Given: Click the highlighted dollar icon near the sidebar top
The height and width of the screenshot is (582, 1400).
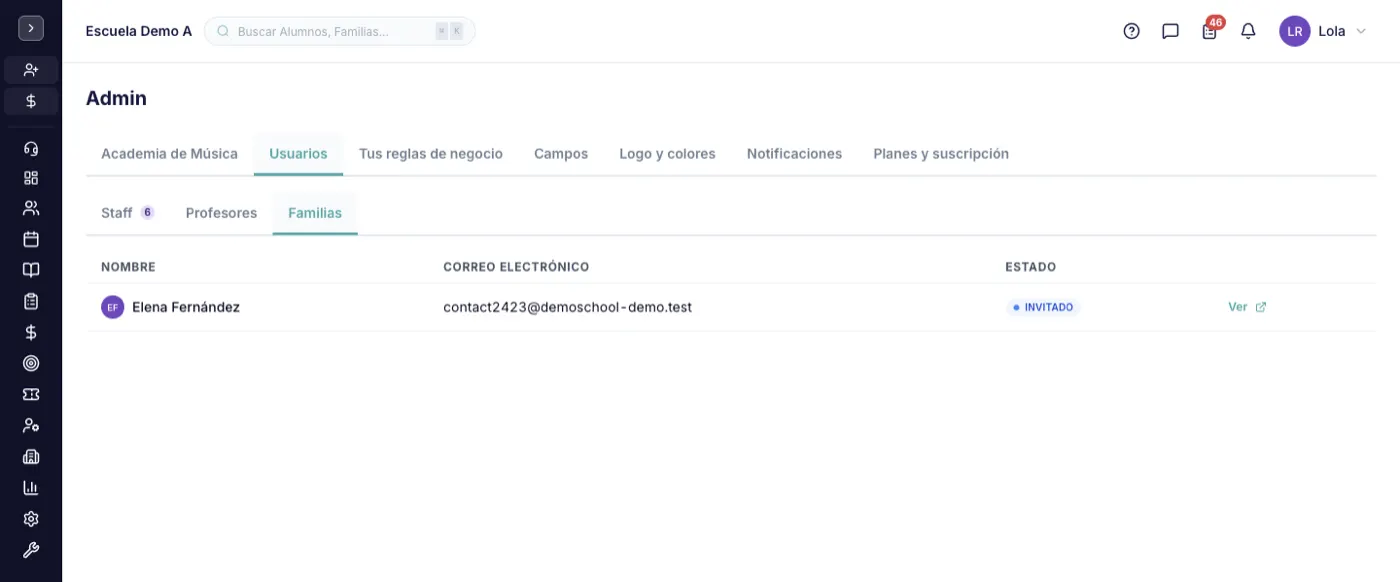Looking at the screenshot, I should tap(31, 101).
